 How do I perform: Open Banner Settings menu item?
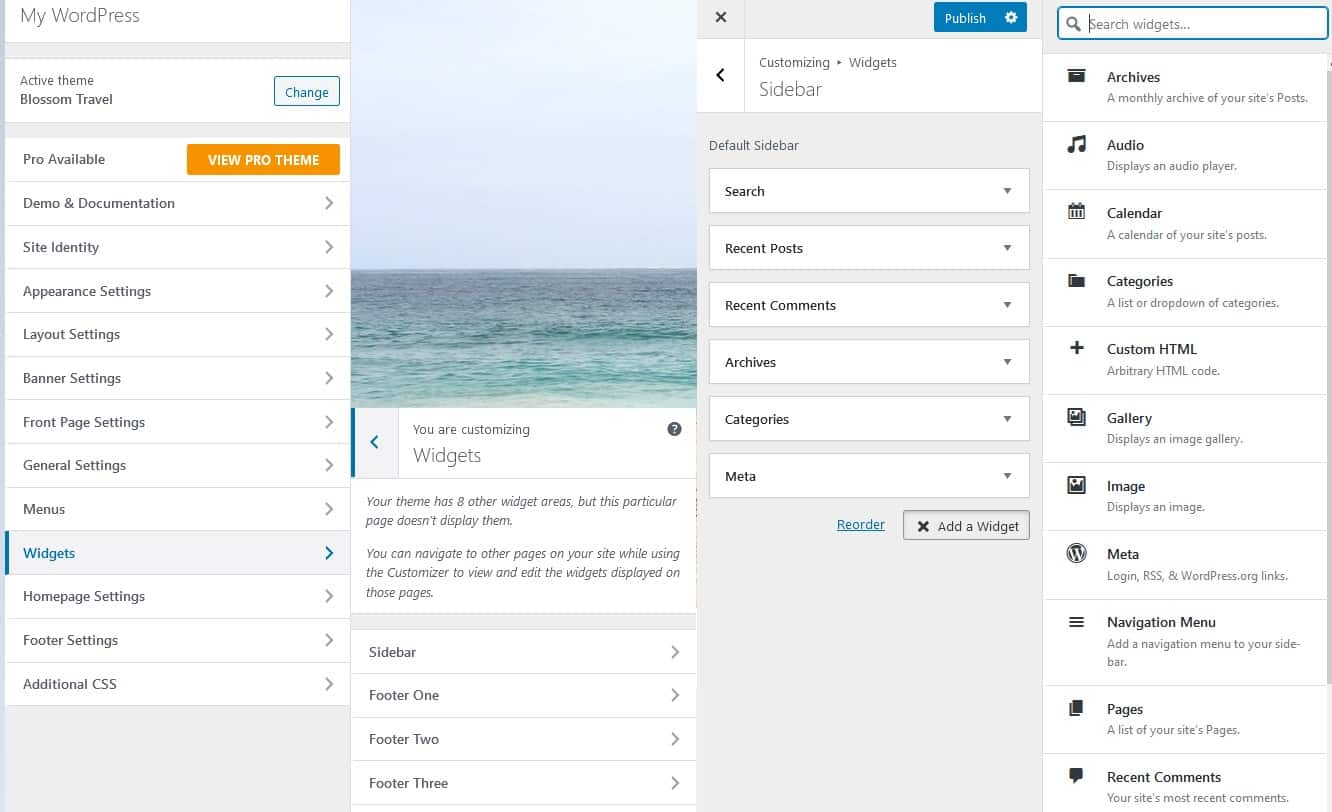pyautogui.click(x=178, y=378)
